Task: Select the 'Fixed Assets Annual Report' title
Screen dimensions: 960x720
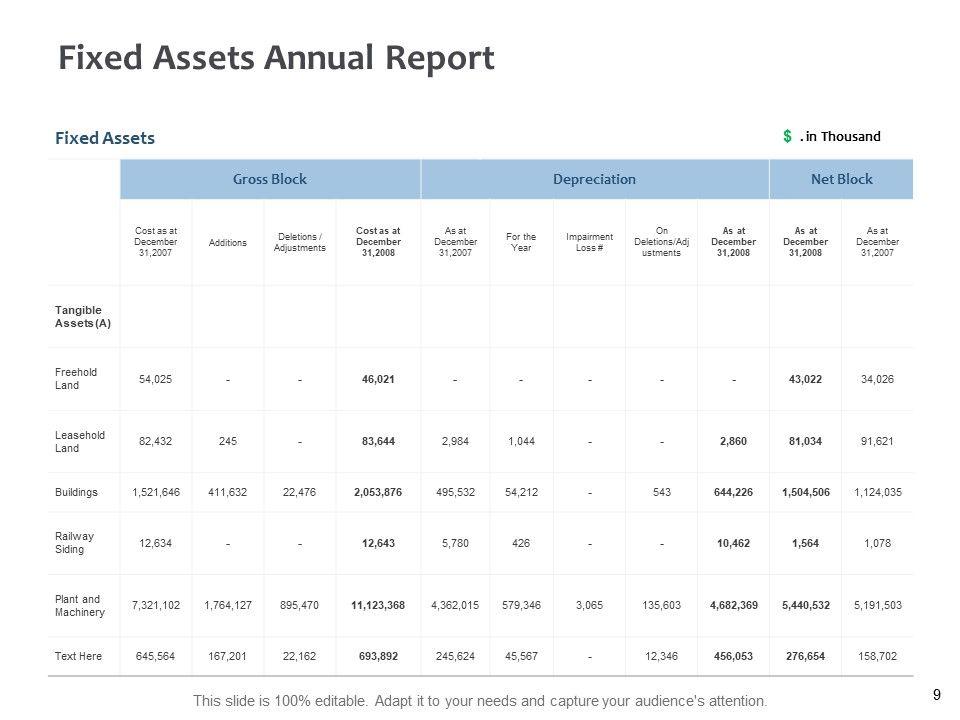Action: tap(276, 59)
